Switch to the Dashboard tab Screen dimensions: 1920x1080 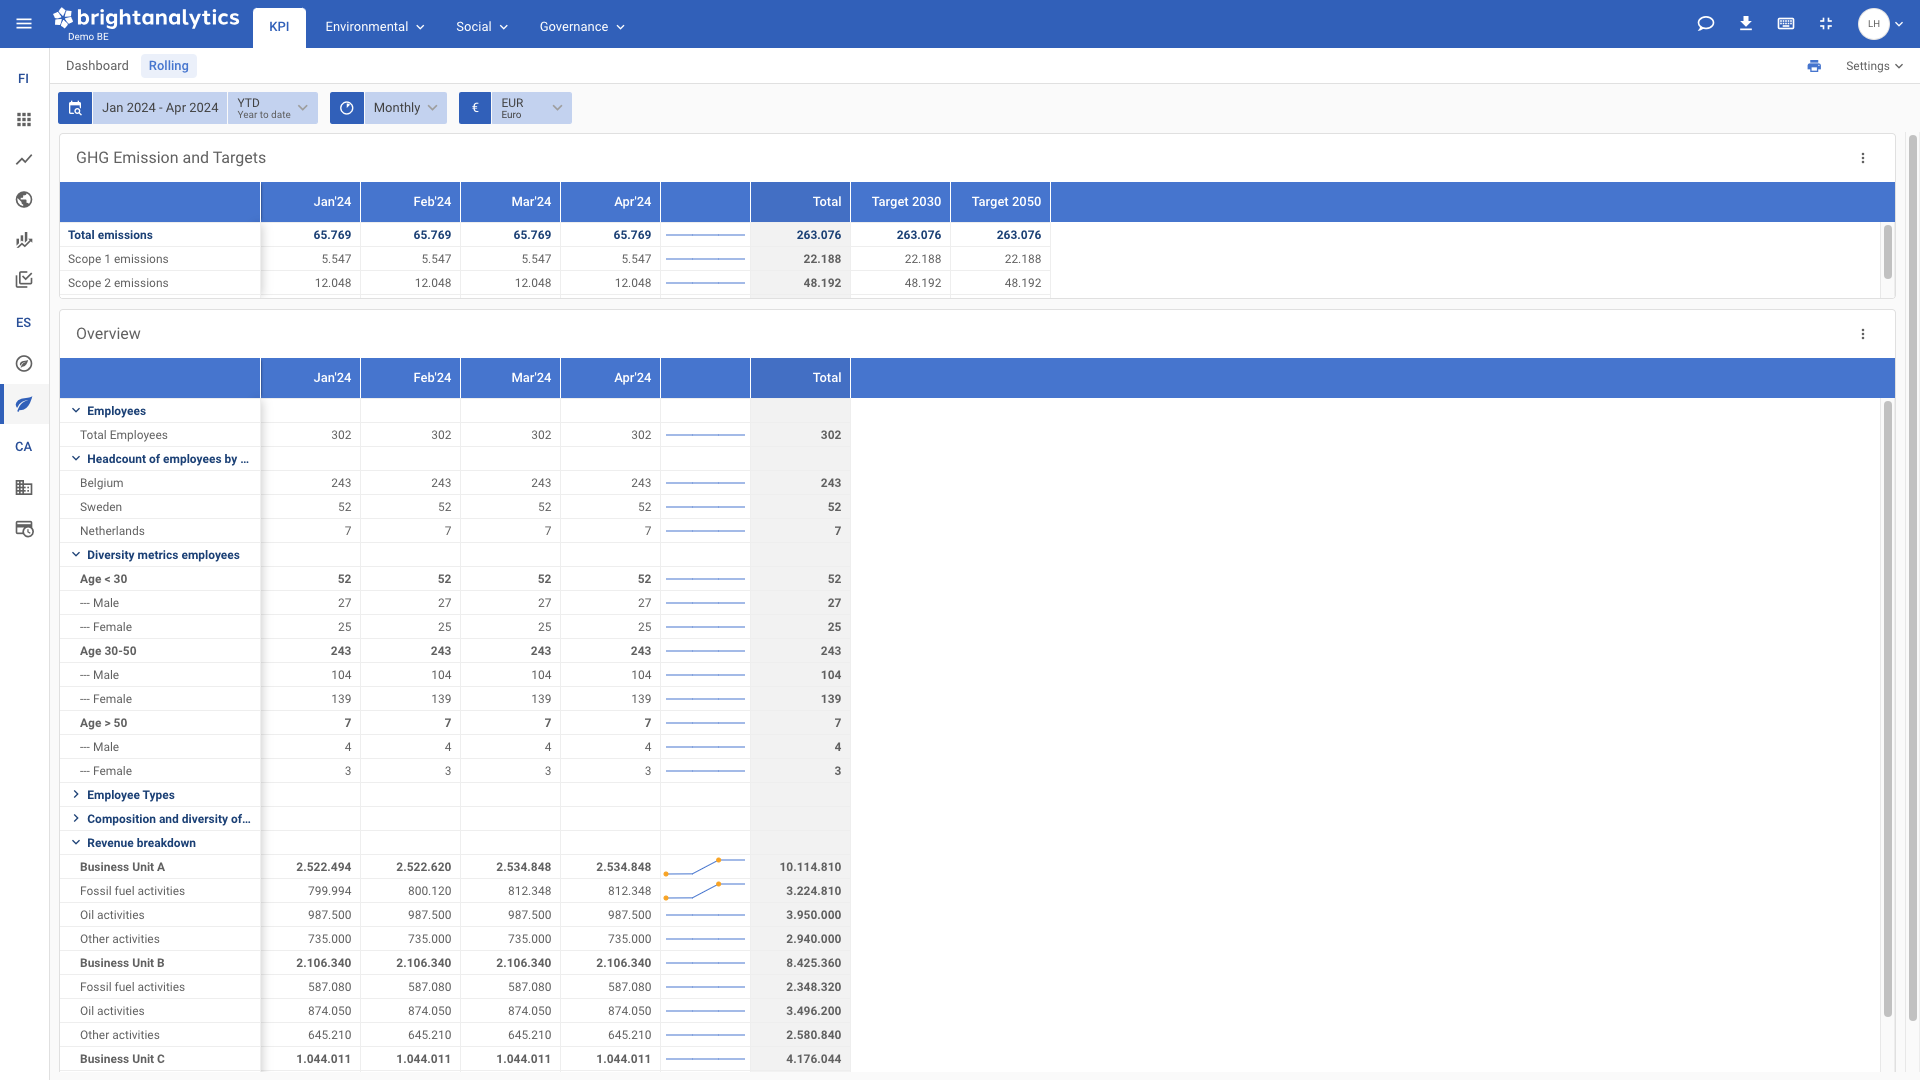click(x=97, y=66)
